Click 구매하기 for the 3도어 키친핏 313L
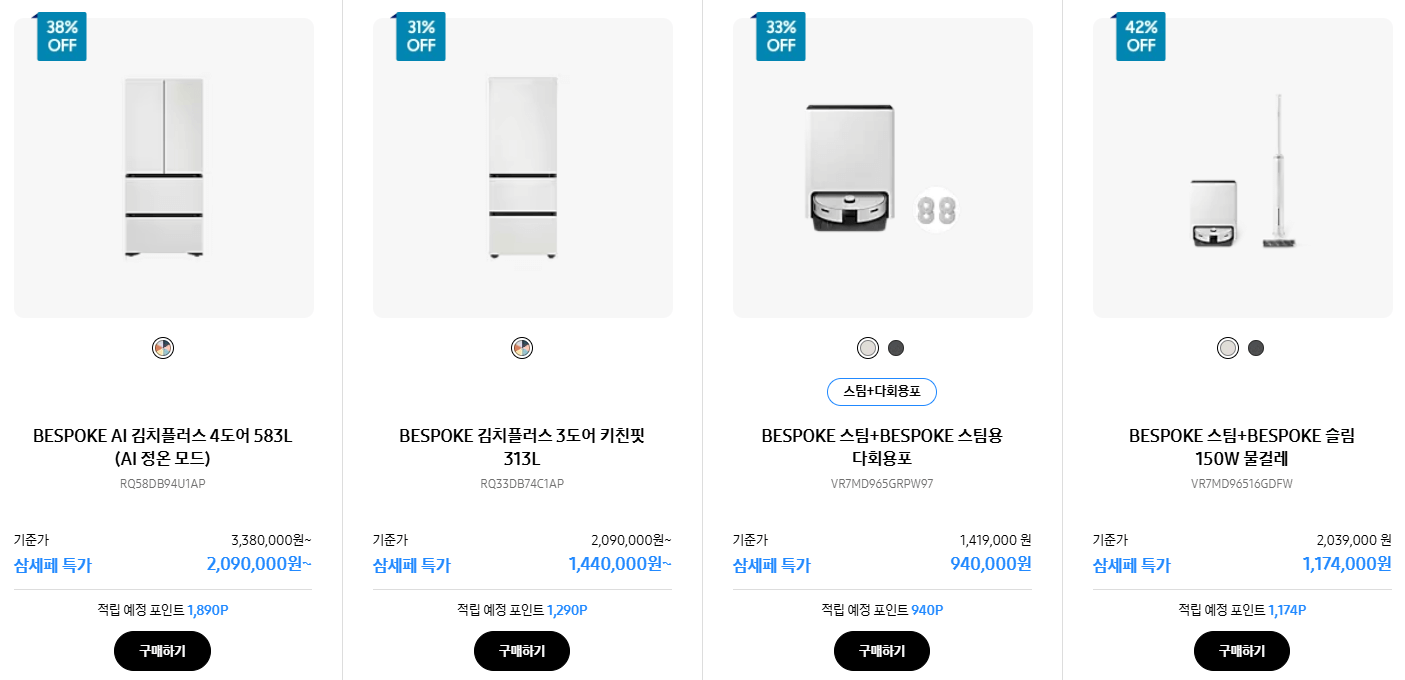 pos(522,651)
